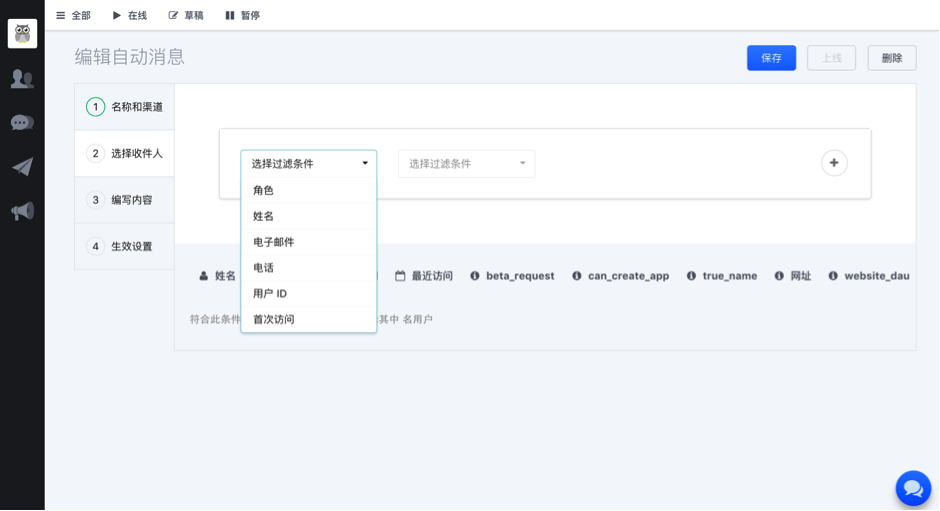Go to step 3 编写内容

[x=124, y=200]
